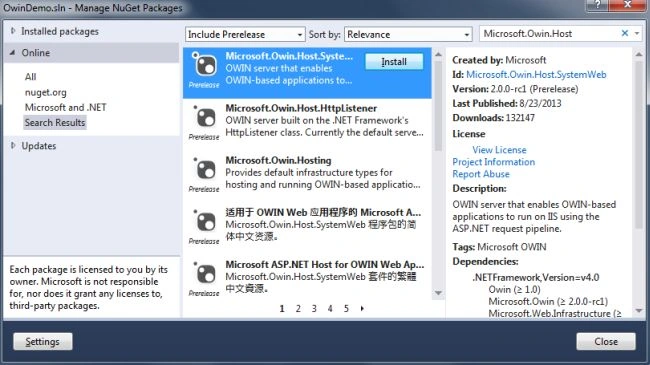This screenshot has height=365, width=650.
Task: Select the 适用于 OWIN Web package title
Action: pos(323,212)
